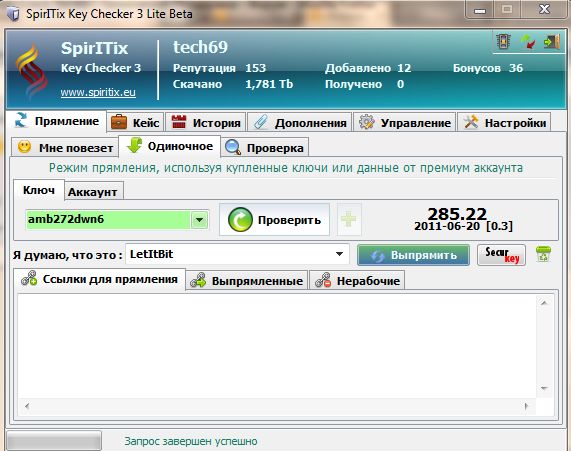Click the key input field amb272dwn6
The height and width of the screenshot is (451, 571).
[109, 220]
